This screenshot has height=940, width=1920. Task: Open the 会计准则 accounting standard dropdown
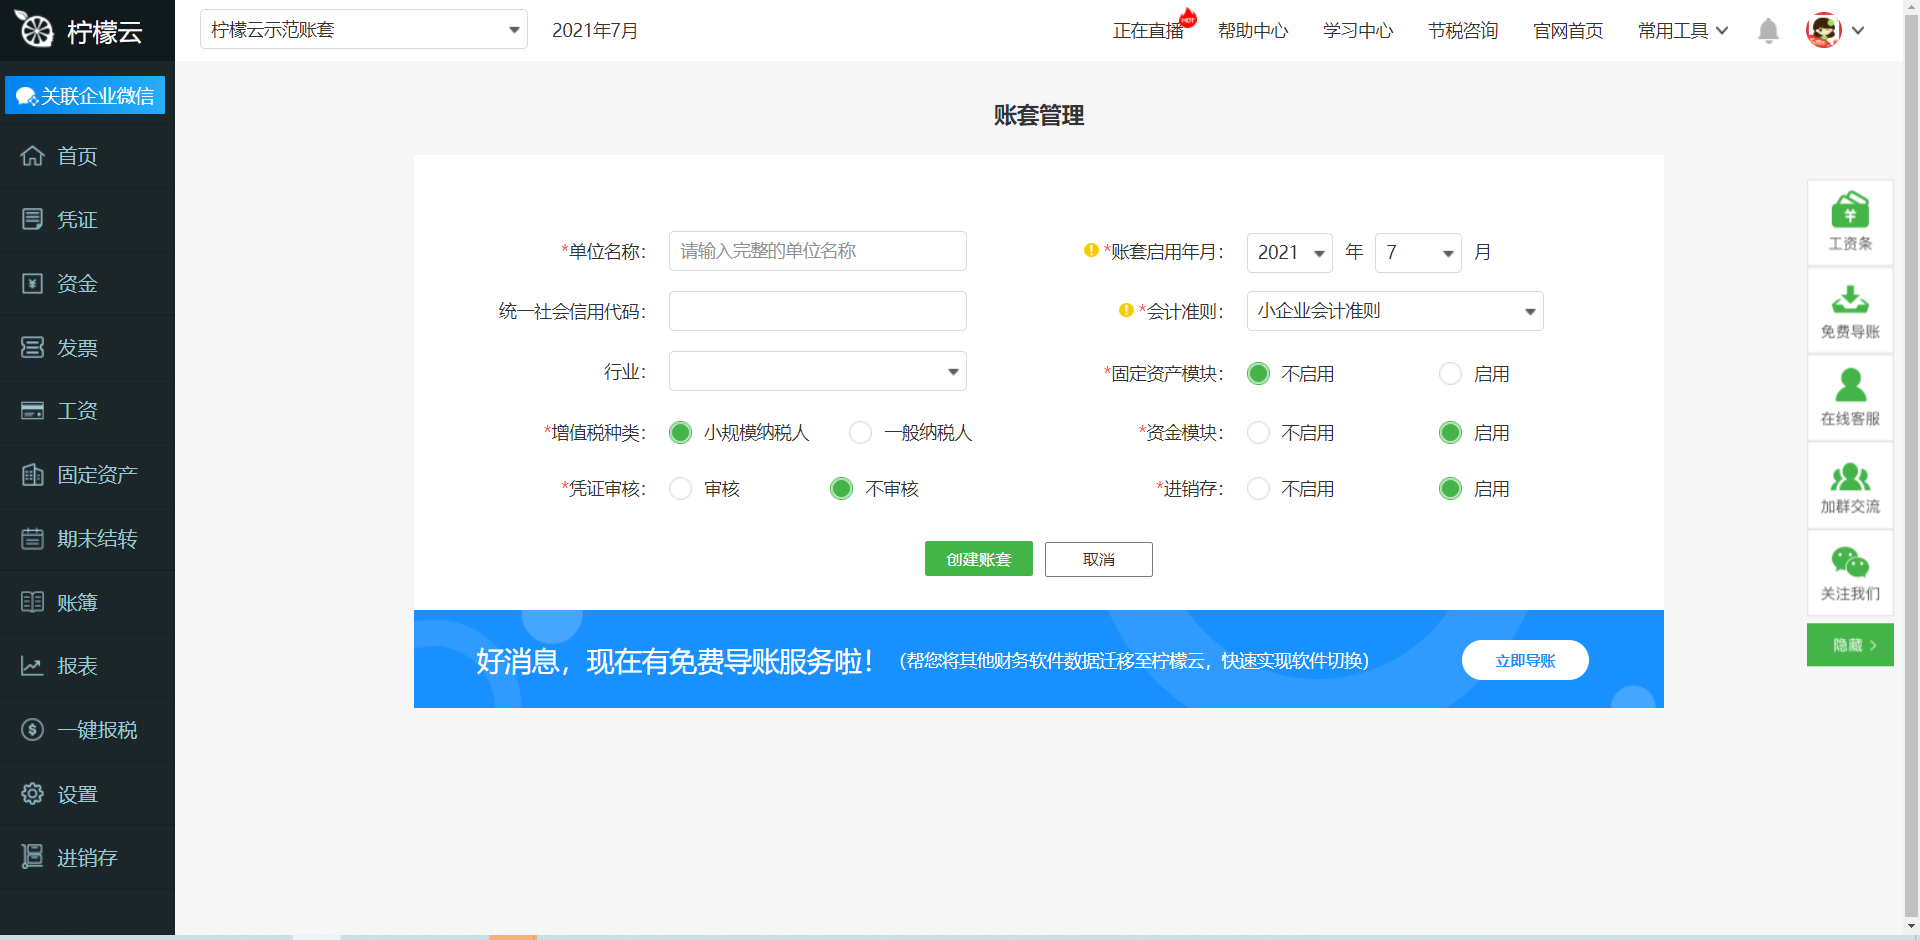coord(1395,311)
